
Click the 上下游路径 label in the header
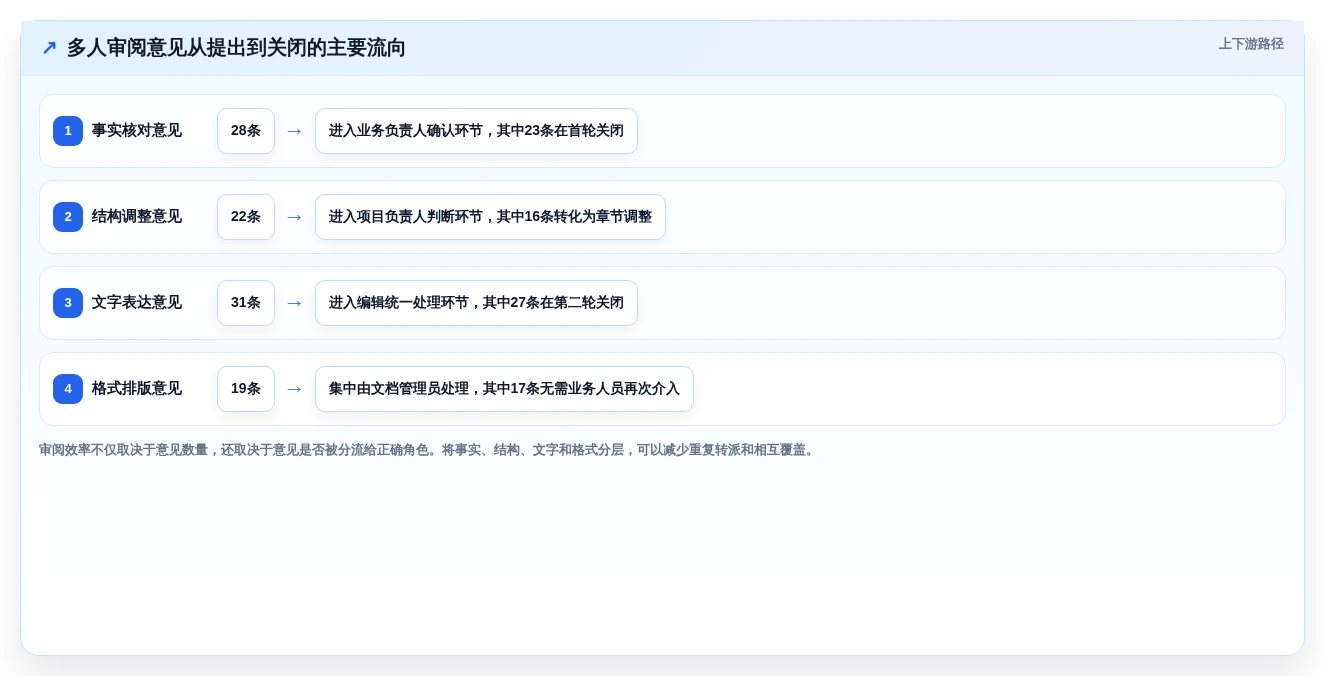coord(1251,44)
